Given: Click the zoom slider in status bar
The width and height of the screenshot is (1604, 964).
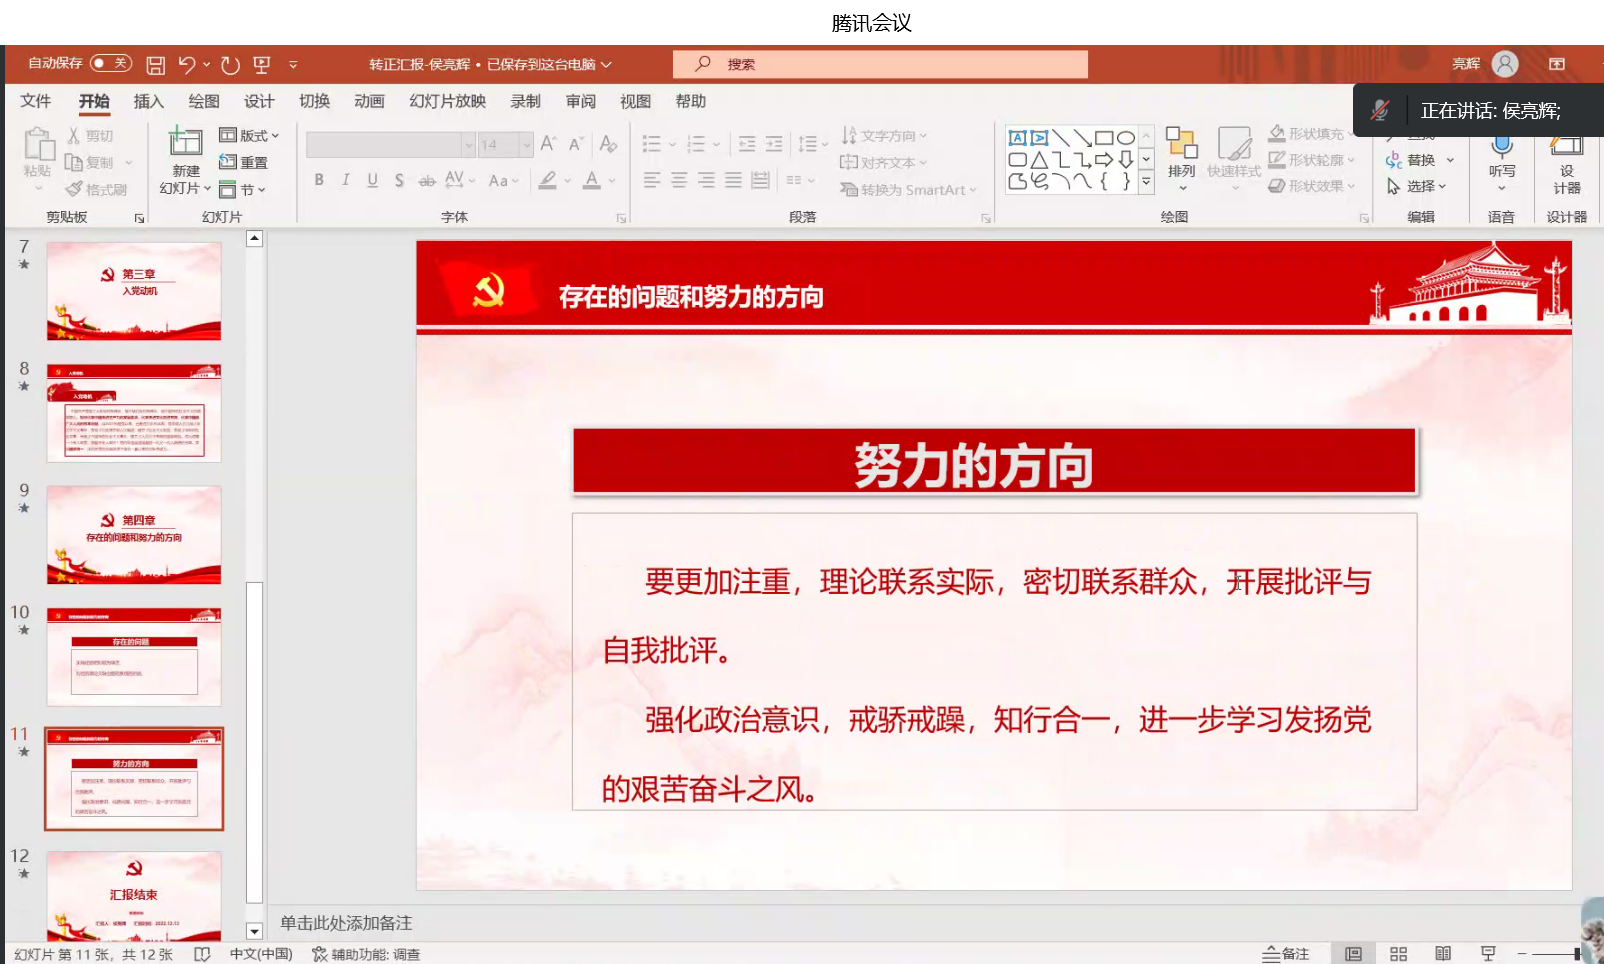Looking at the screenshot, I should (x=1553, y=954).
